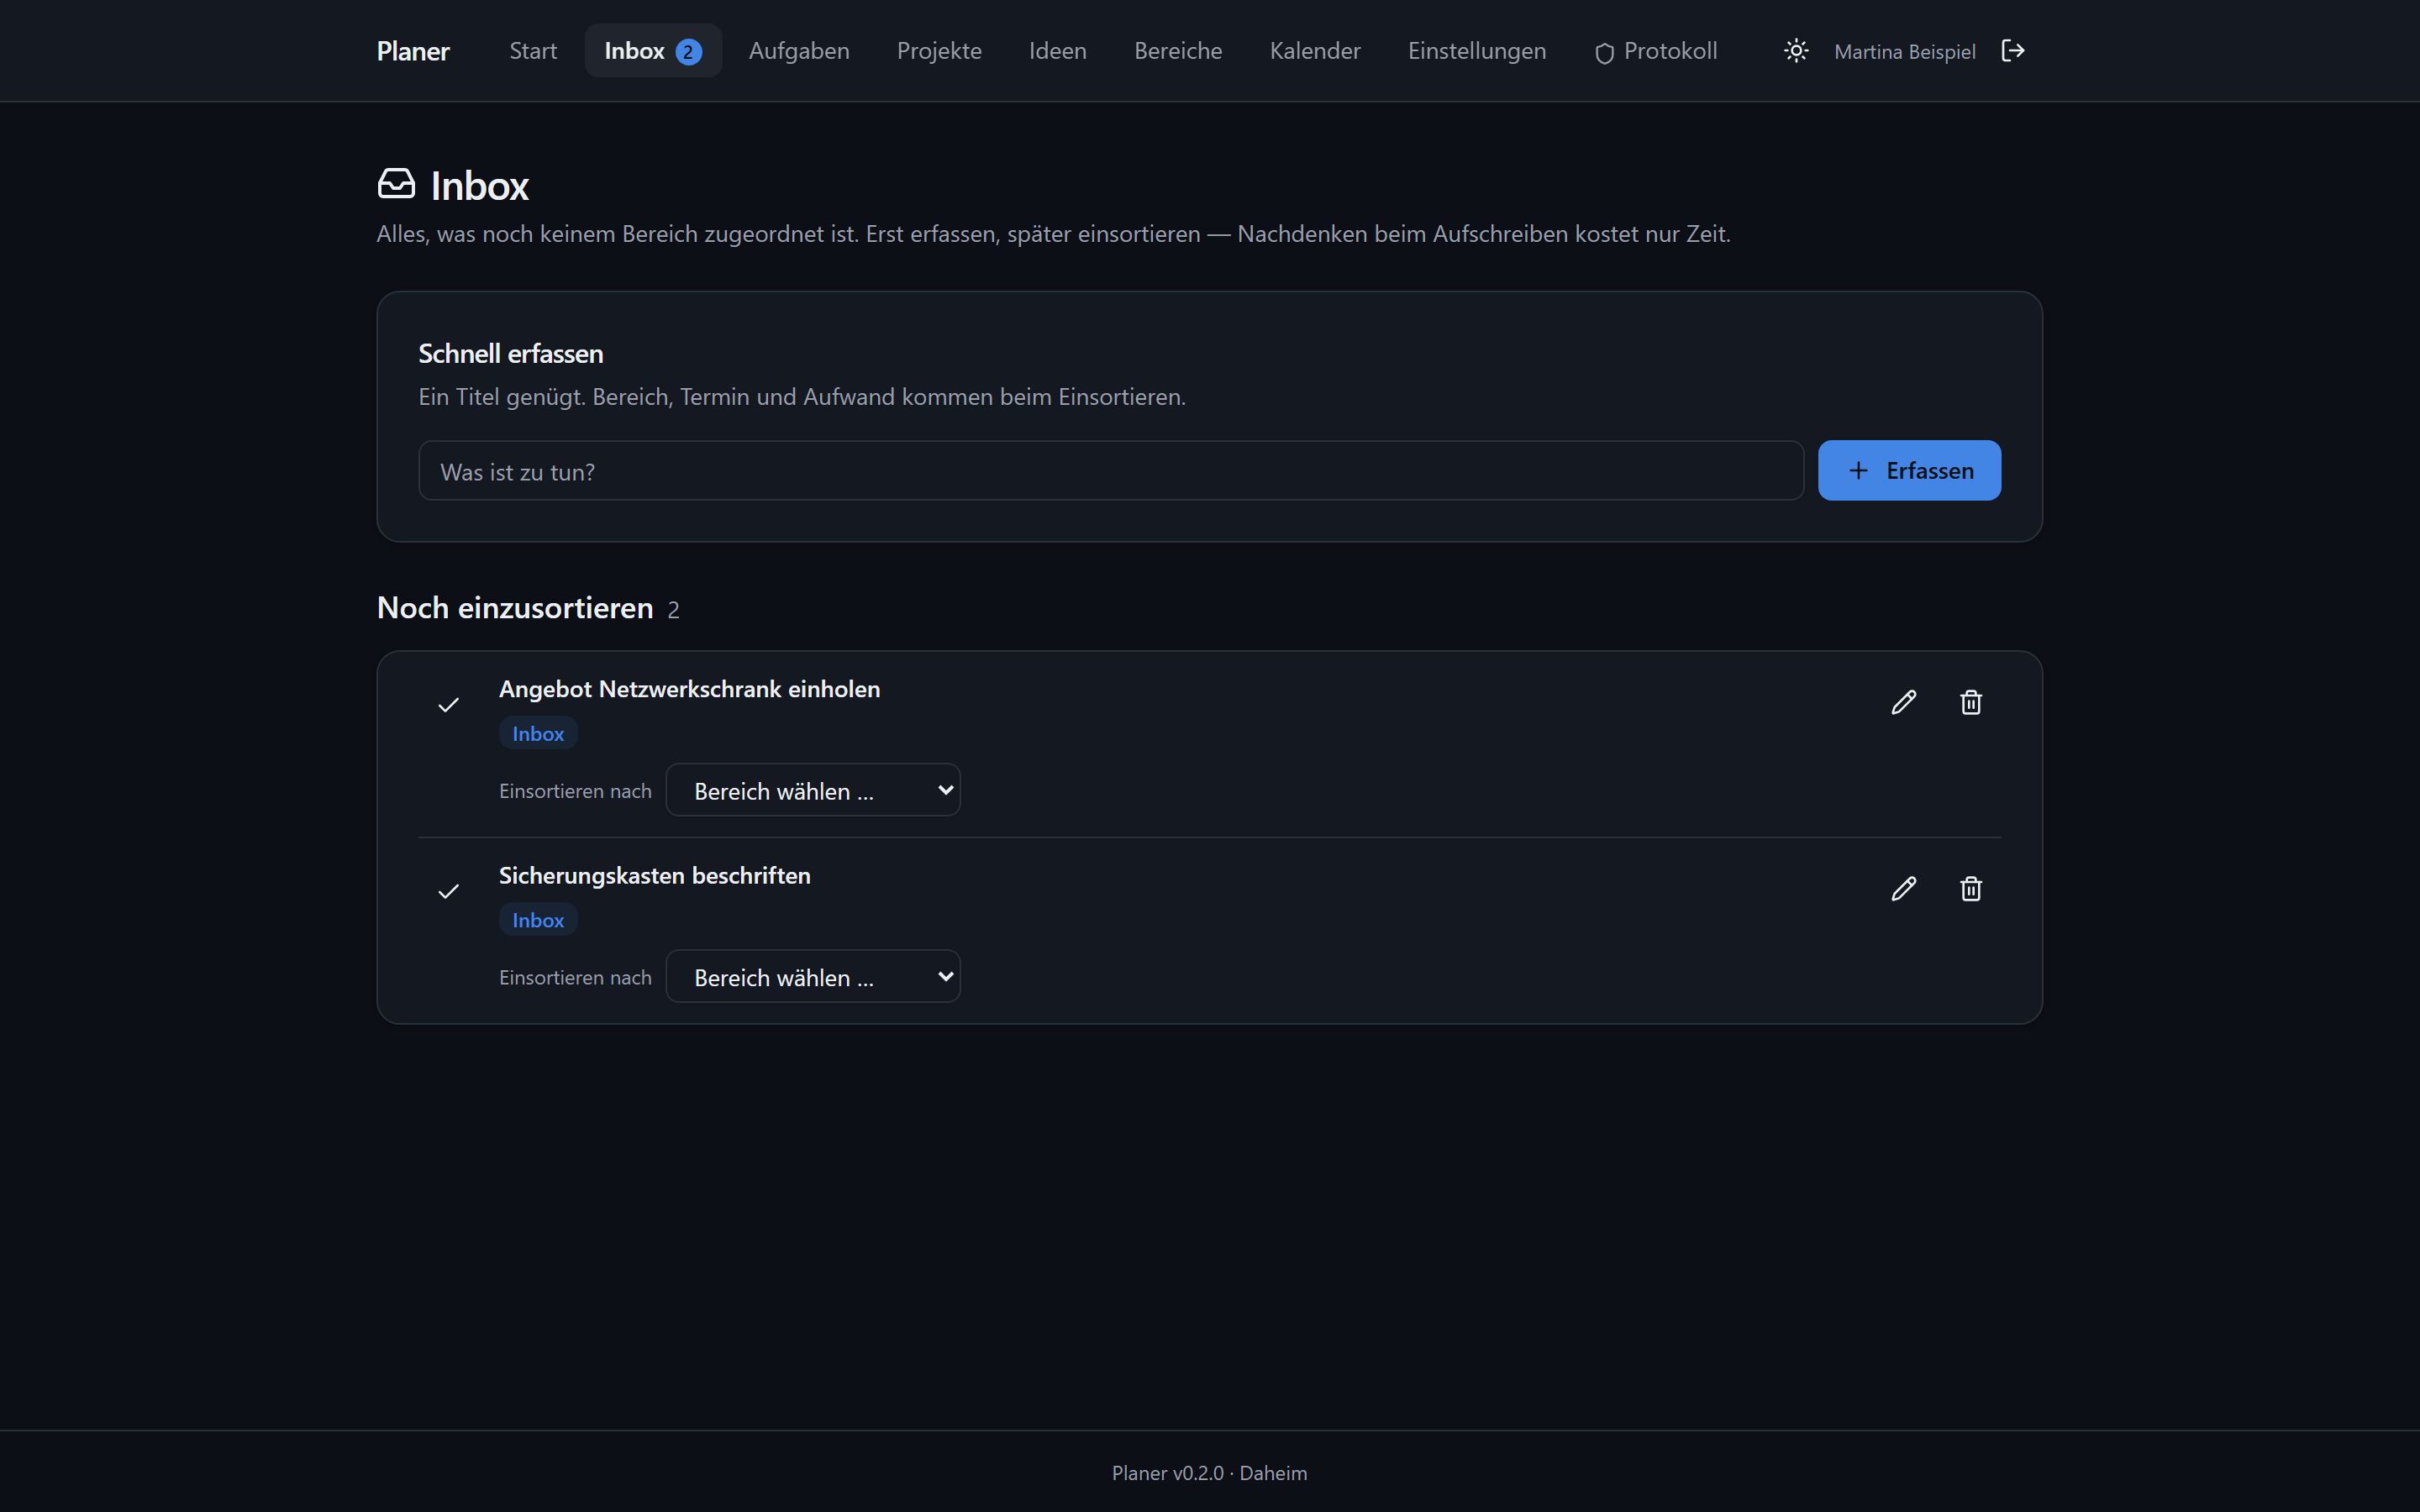Image resolution: width=2420 pixels, height=1512 pixels.
Task: Go to the Projekte tab
Action: (x=939, y=51)
